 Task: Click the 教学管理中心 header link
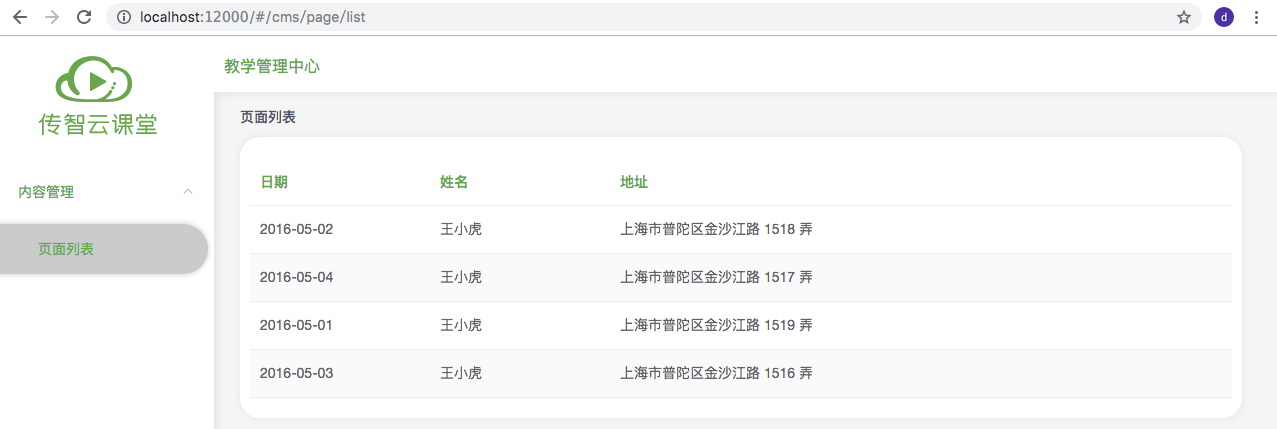272,67
